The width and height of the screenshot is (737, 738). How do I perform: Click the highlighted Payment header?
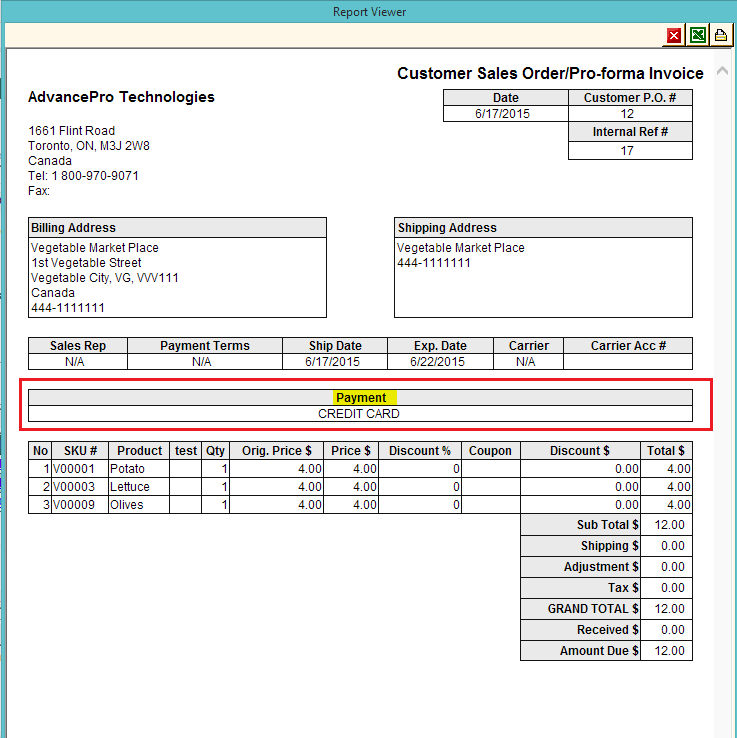click(361, 398)
